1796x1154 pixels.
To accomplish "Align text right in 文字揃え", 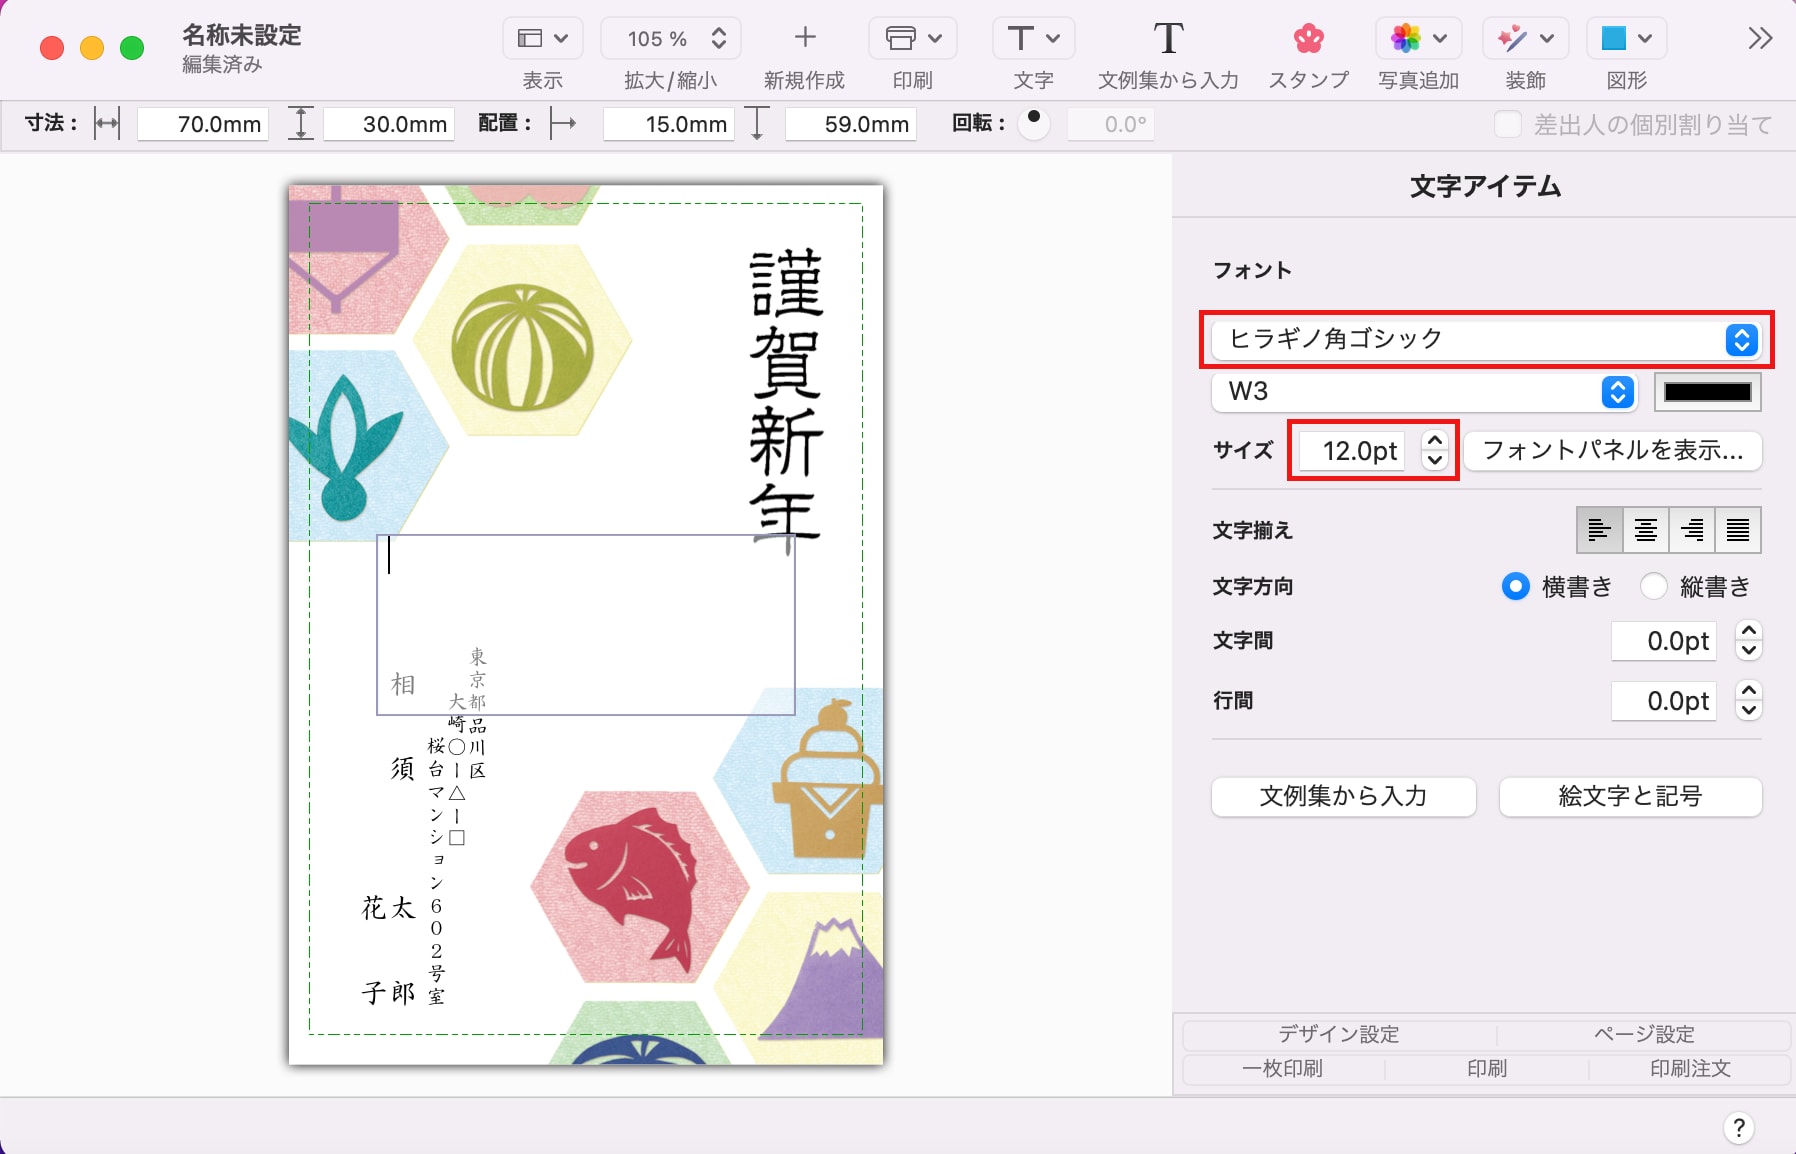I will (x=1691, y=530).
